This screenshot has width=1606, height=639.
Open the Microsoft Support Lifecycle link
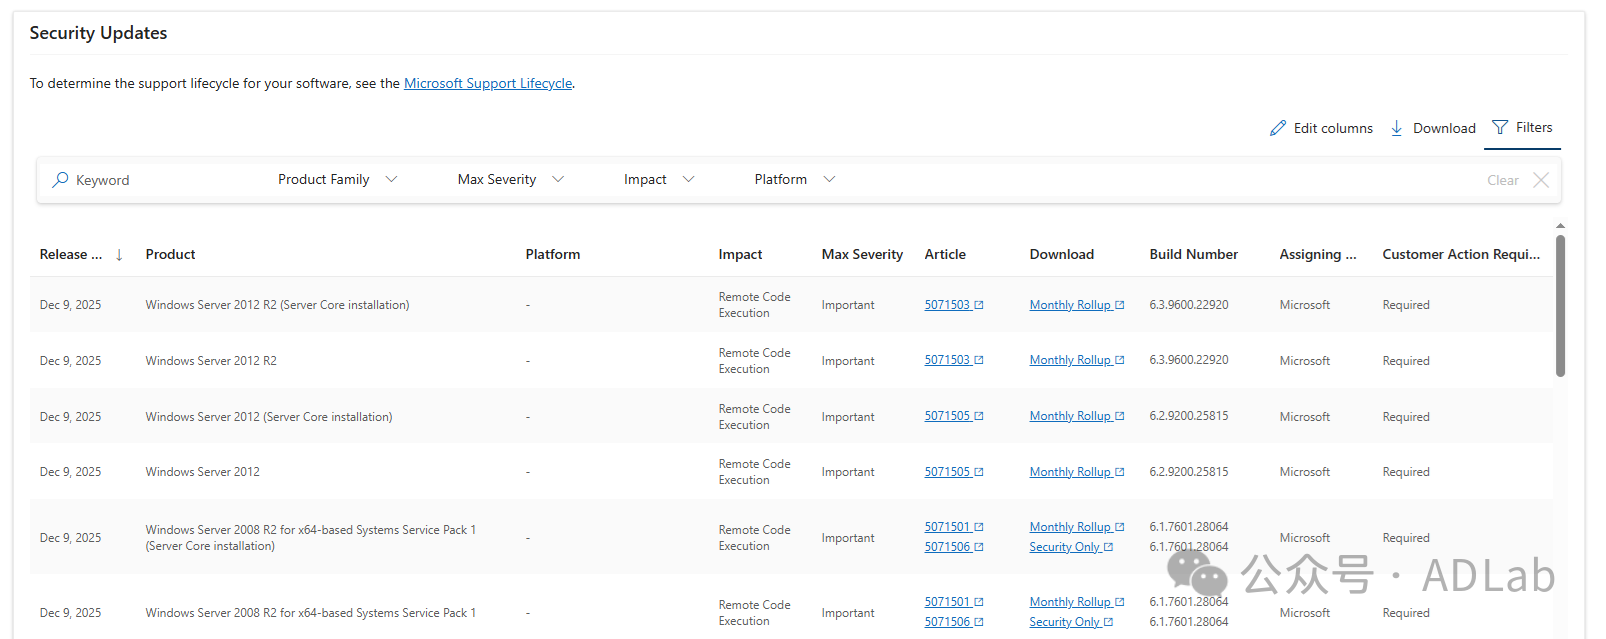pos(488,83)
